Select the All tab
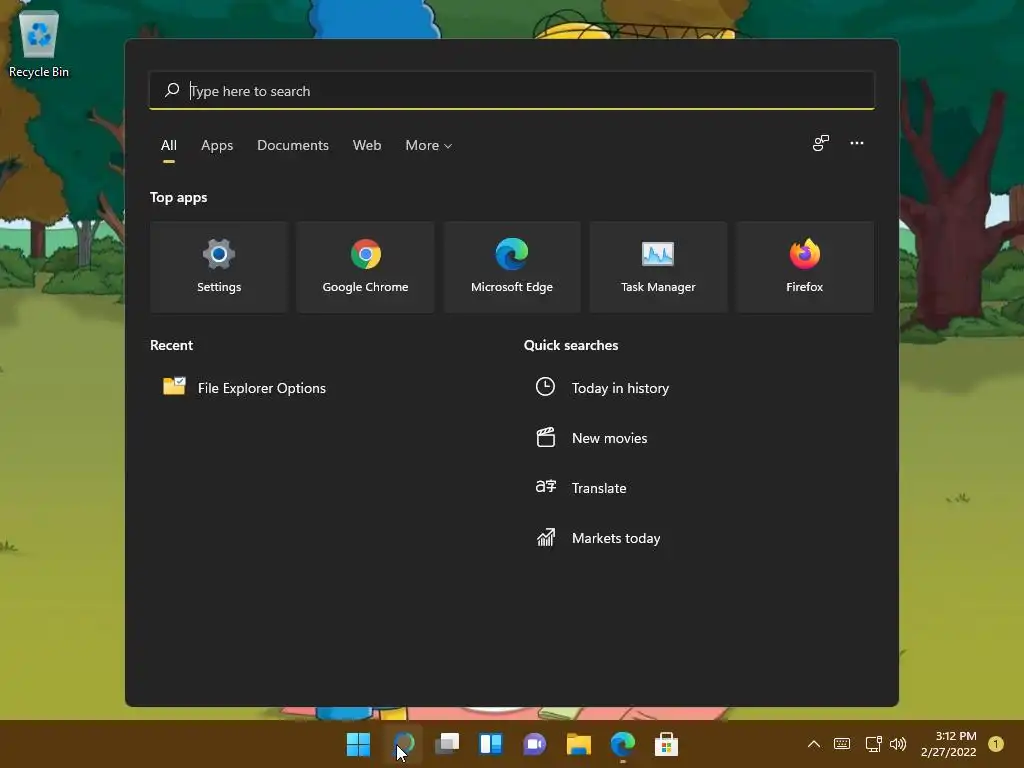 pos(168,146)
